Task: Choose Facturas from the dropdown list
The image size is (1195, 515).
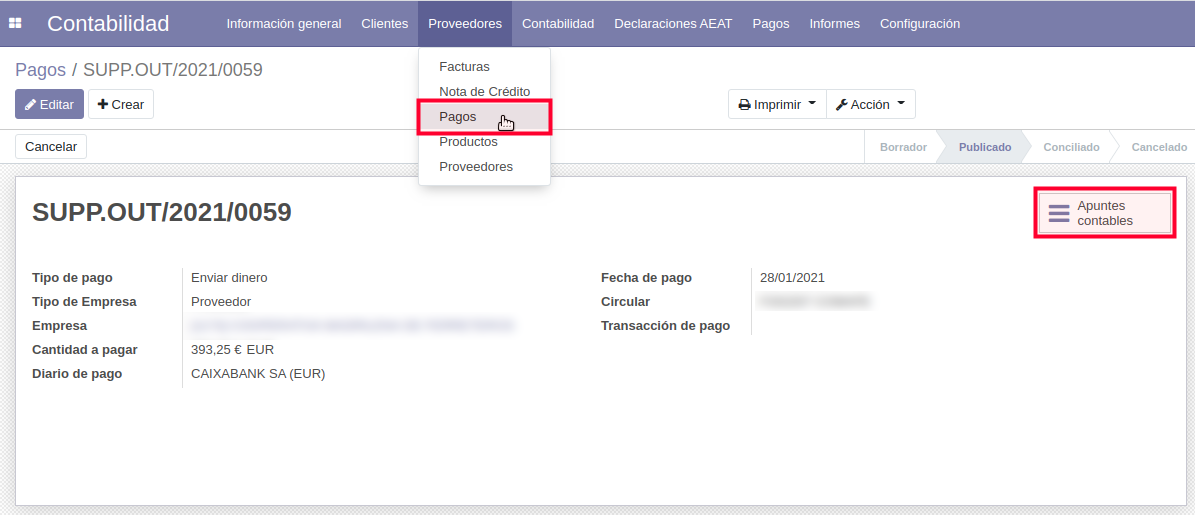Action: click(x=464, y=67)
